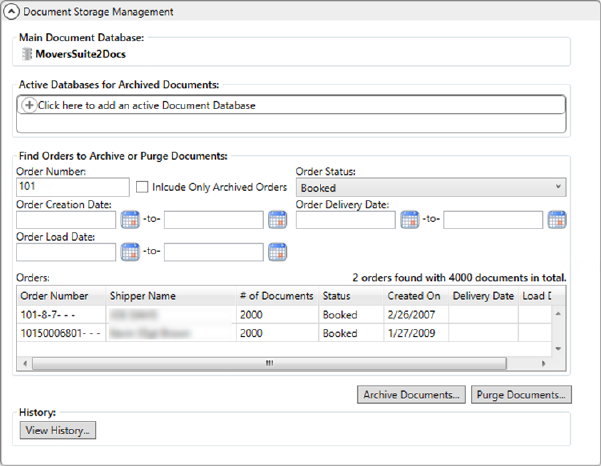Screen dimensions: 601x466
Task: Collapse the Document Storage Management section
Action: (11, 12)
